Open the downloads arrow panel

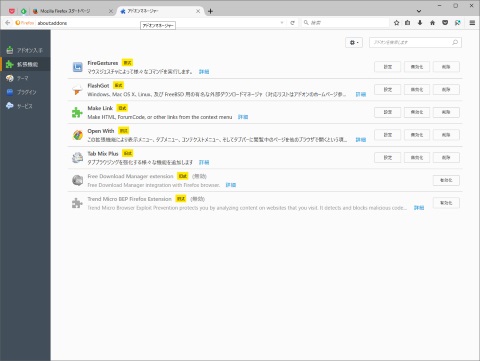[x=420, y=23]
